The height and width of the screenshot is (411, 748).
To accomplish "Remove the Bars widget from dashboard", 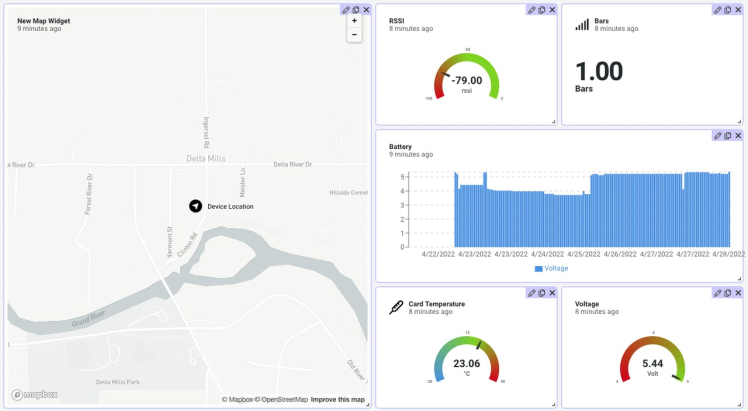I will click(738, 10).
